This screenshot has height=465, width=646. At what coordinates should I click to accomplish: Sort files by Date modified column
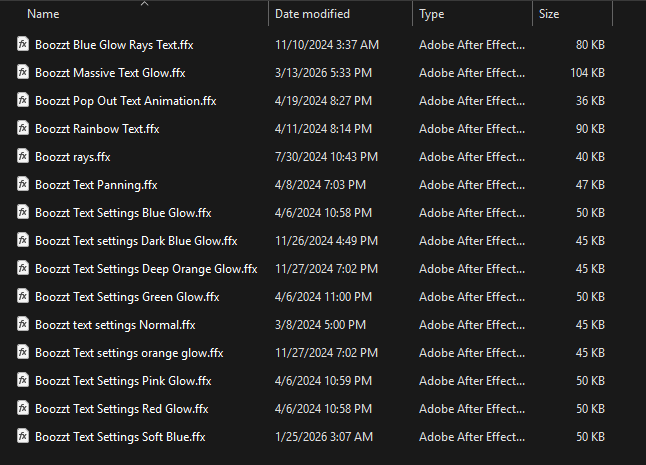[x=312, y=14]
